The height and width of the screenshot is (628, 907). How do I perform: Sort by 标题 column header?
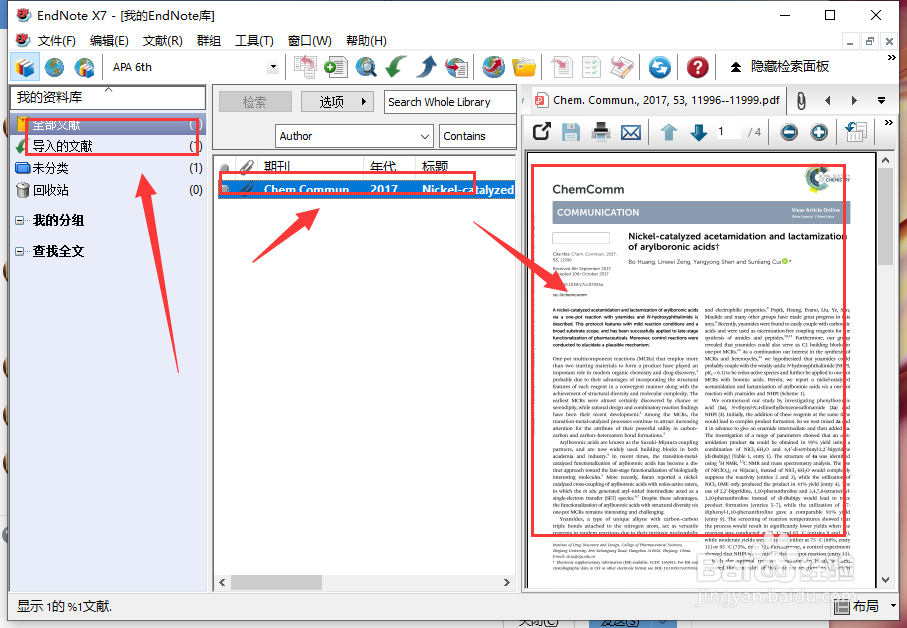[x=465, y=166]
